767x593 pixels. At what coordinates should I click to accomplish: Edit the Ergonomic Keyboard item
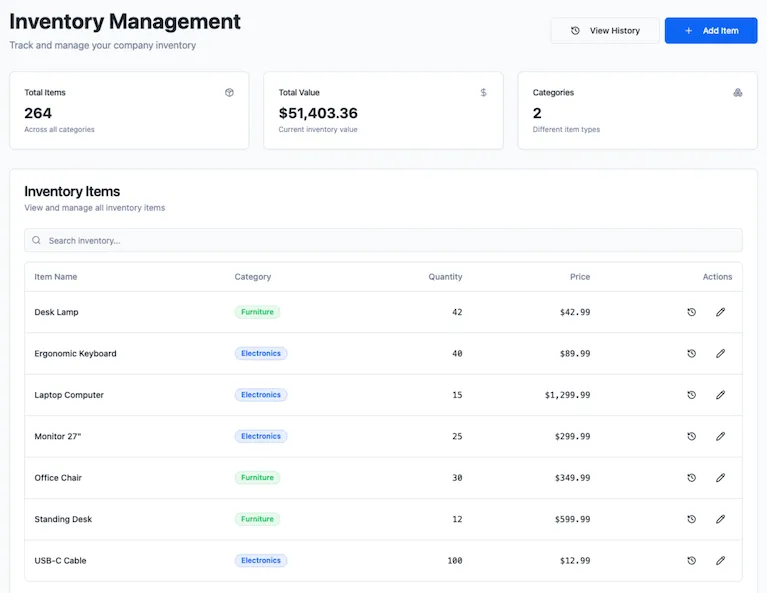coord(720,354)
